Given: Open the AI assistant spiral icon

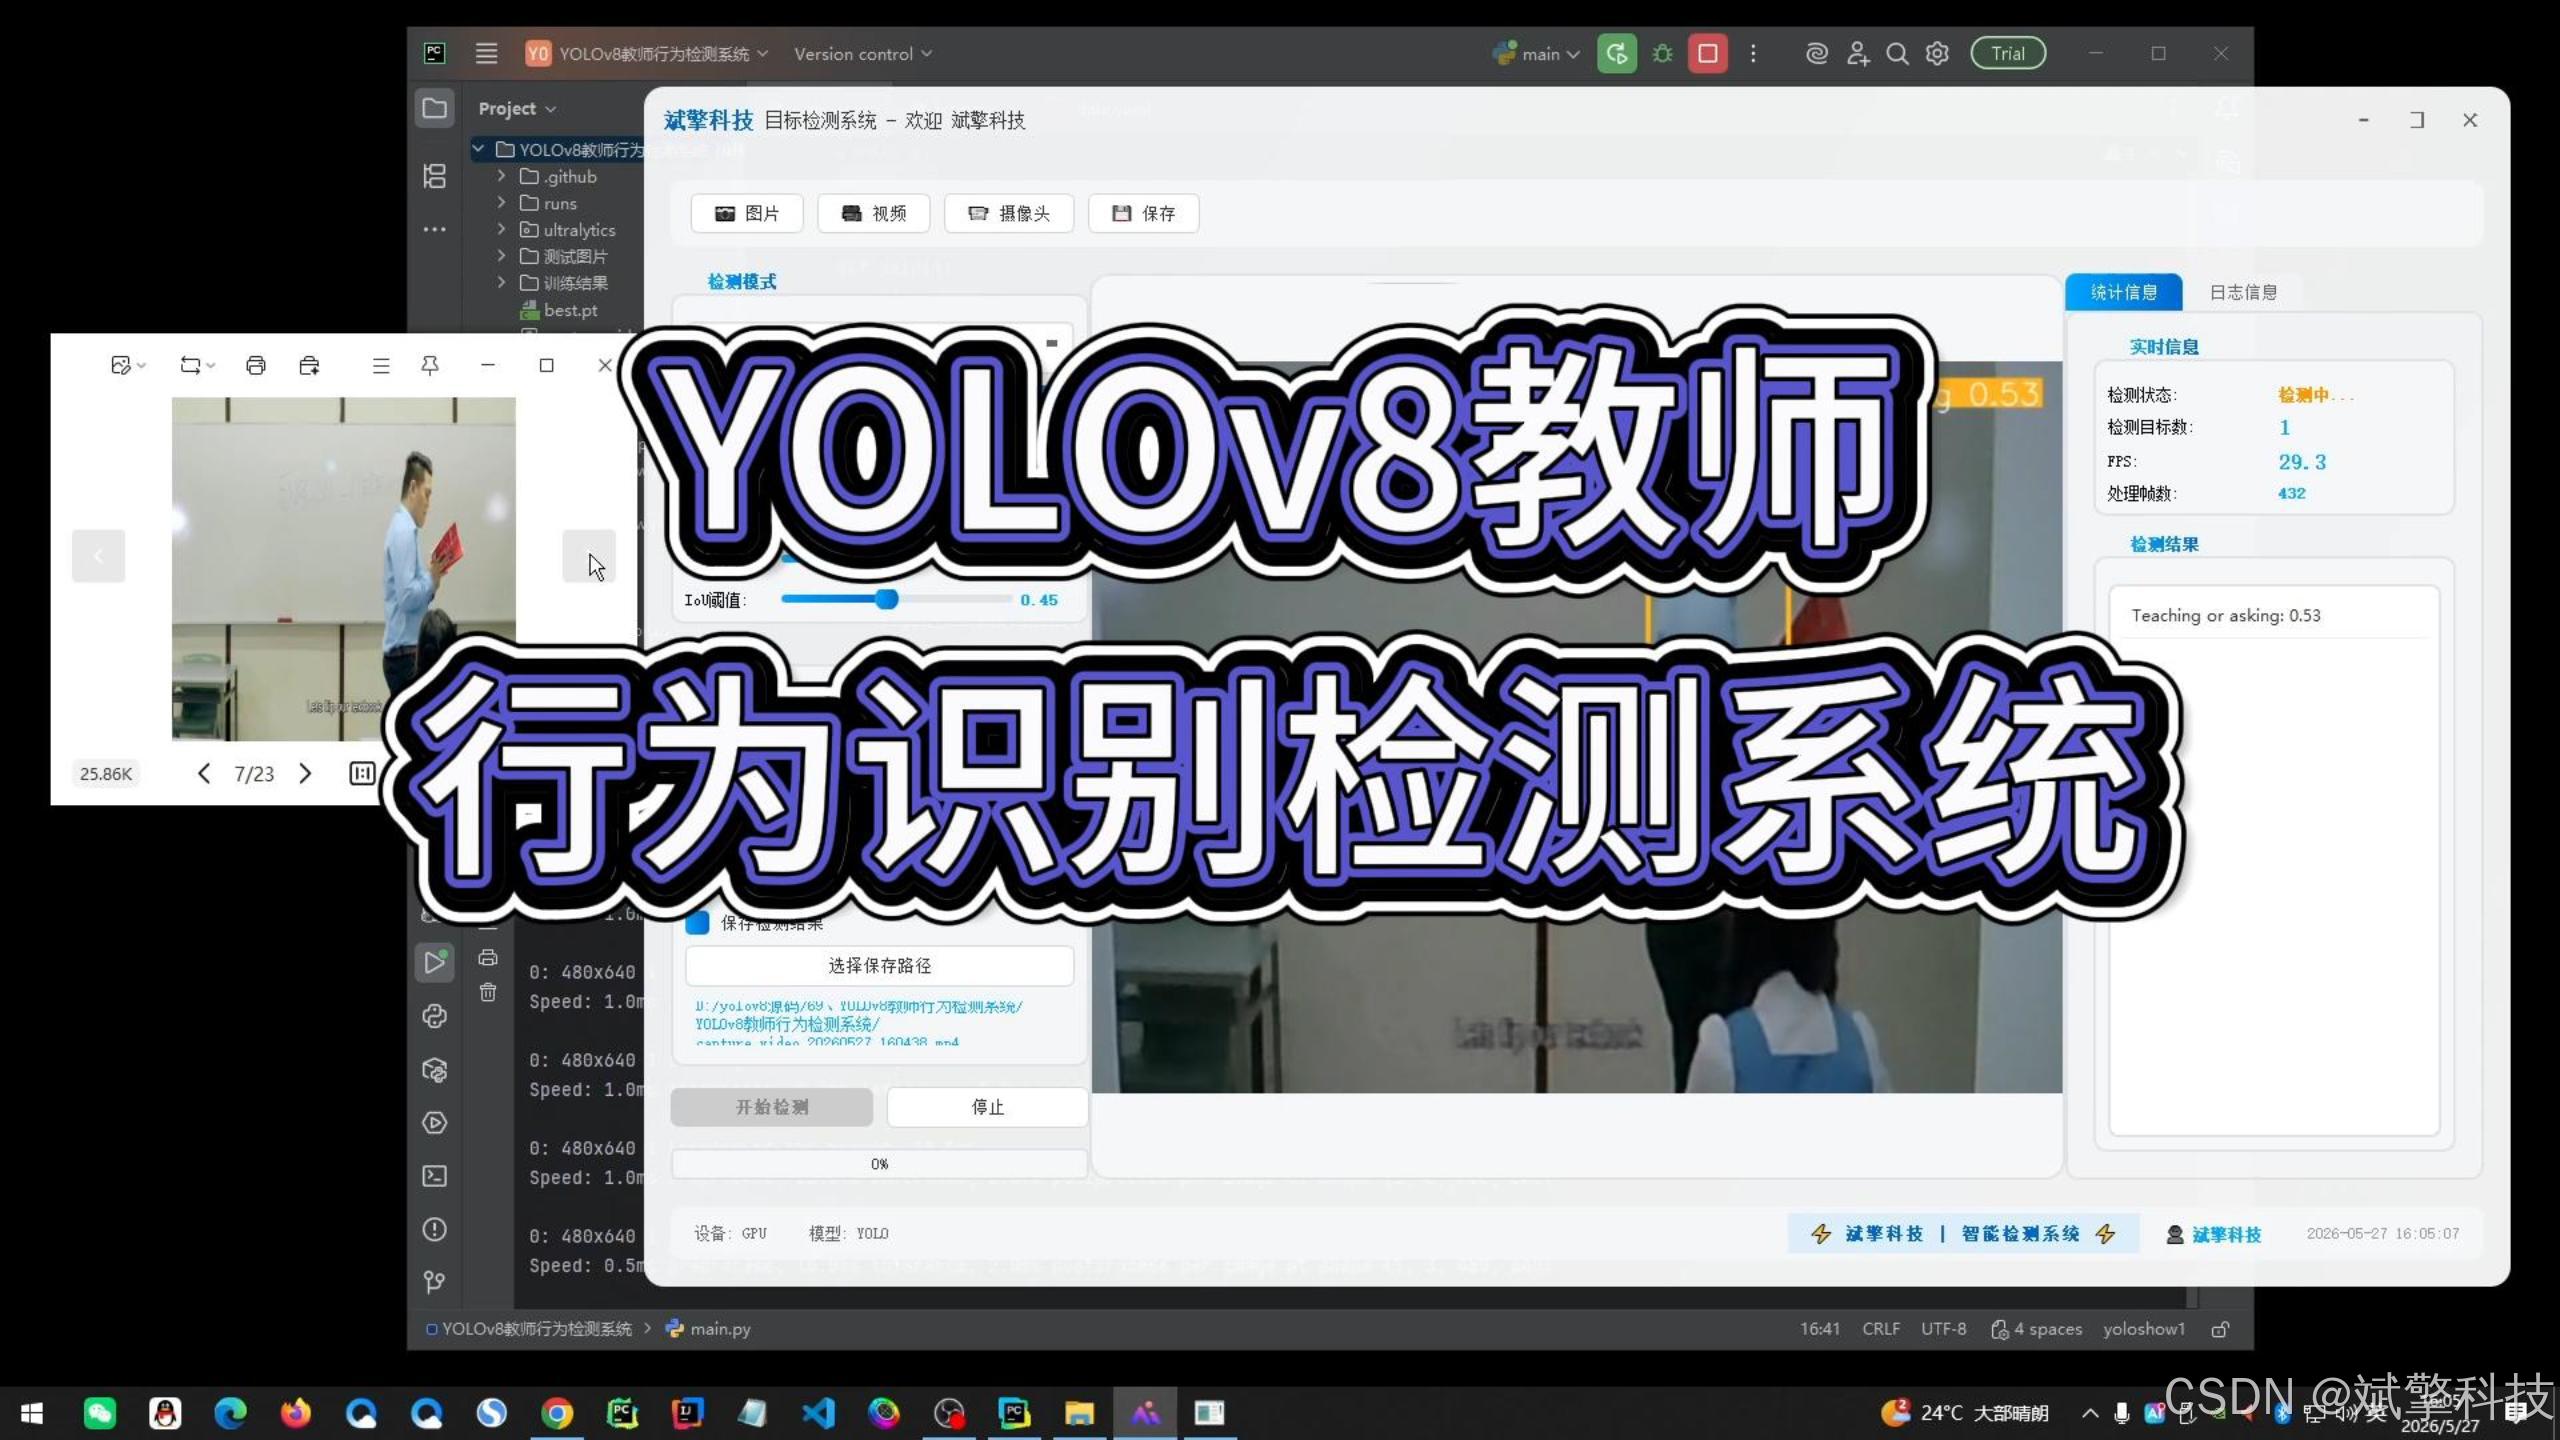Looking at the screenshot, I should (x=1816, y=54).
